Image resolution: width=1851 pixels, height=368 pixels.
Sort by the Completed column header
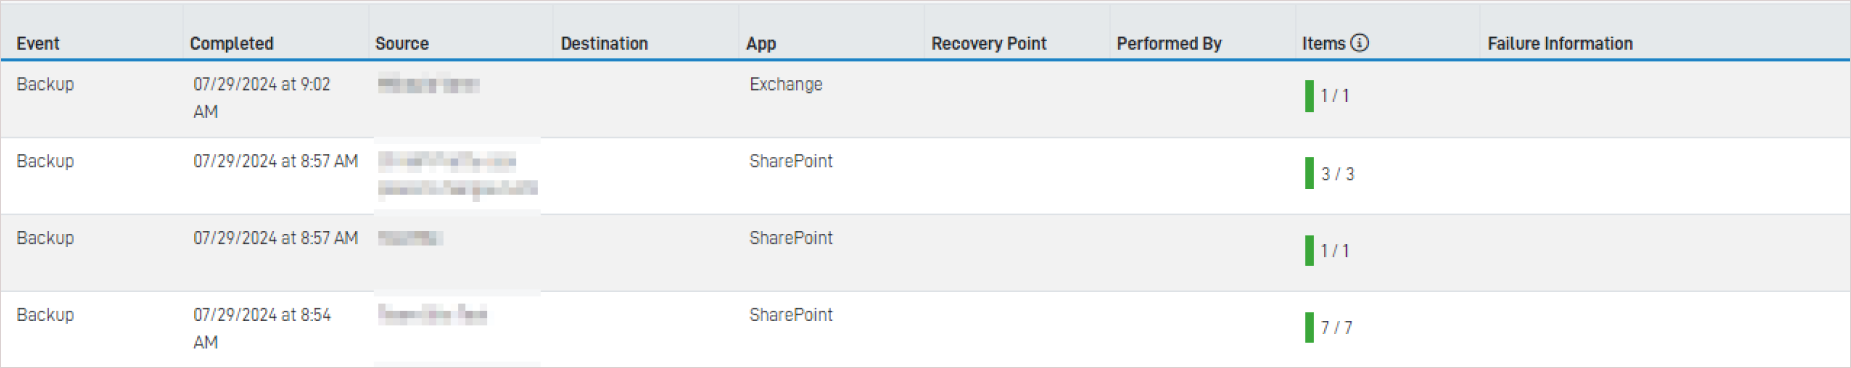pos(231,43)
